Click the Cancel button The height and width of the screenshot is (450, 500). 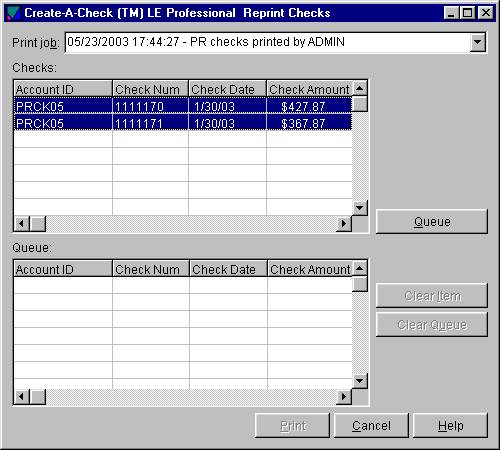(x=371, y=425)
